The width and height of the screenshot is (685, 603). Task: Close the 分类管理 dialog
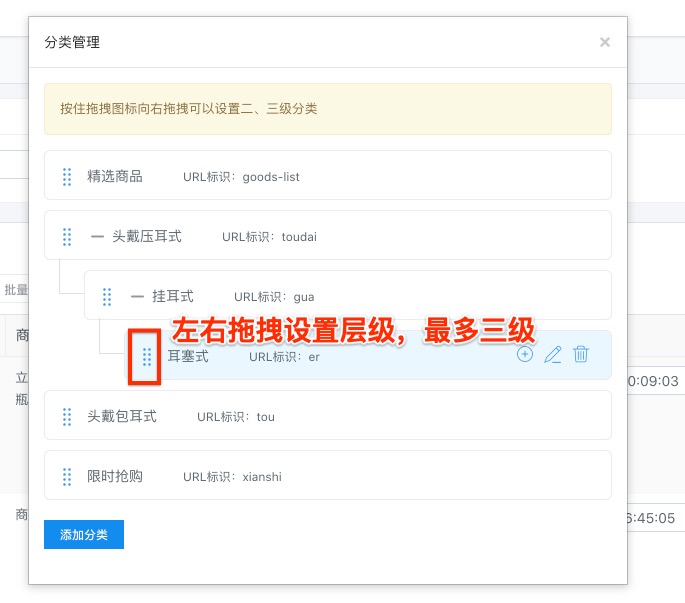[x=604, y=42]
